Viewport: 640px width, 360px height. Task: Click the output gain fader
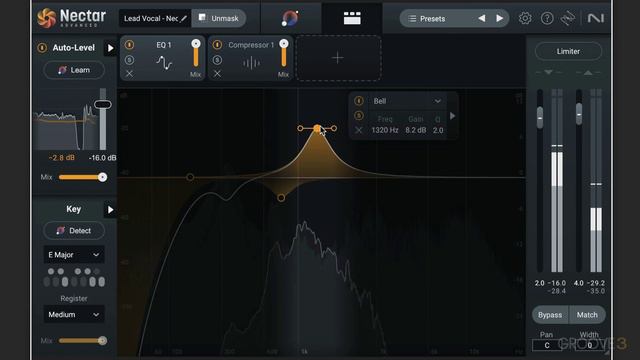tap(579, 114)
